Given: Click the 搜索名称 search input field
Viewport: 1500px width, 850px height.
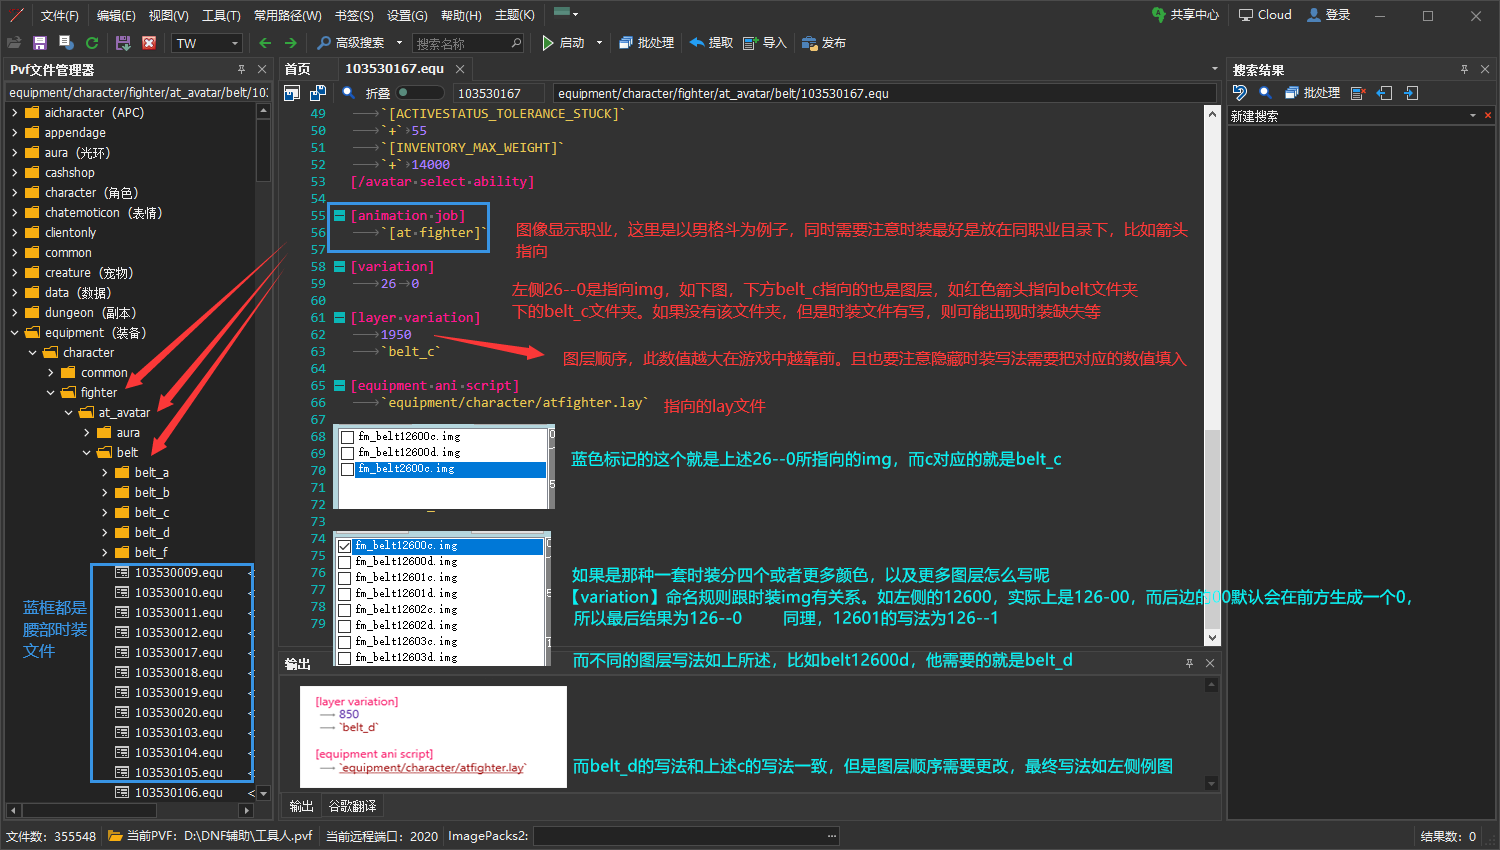Looking at the screenshot, I should pyautogui.click(x=461, y=43).
